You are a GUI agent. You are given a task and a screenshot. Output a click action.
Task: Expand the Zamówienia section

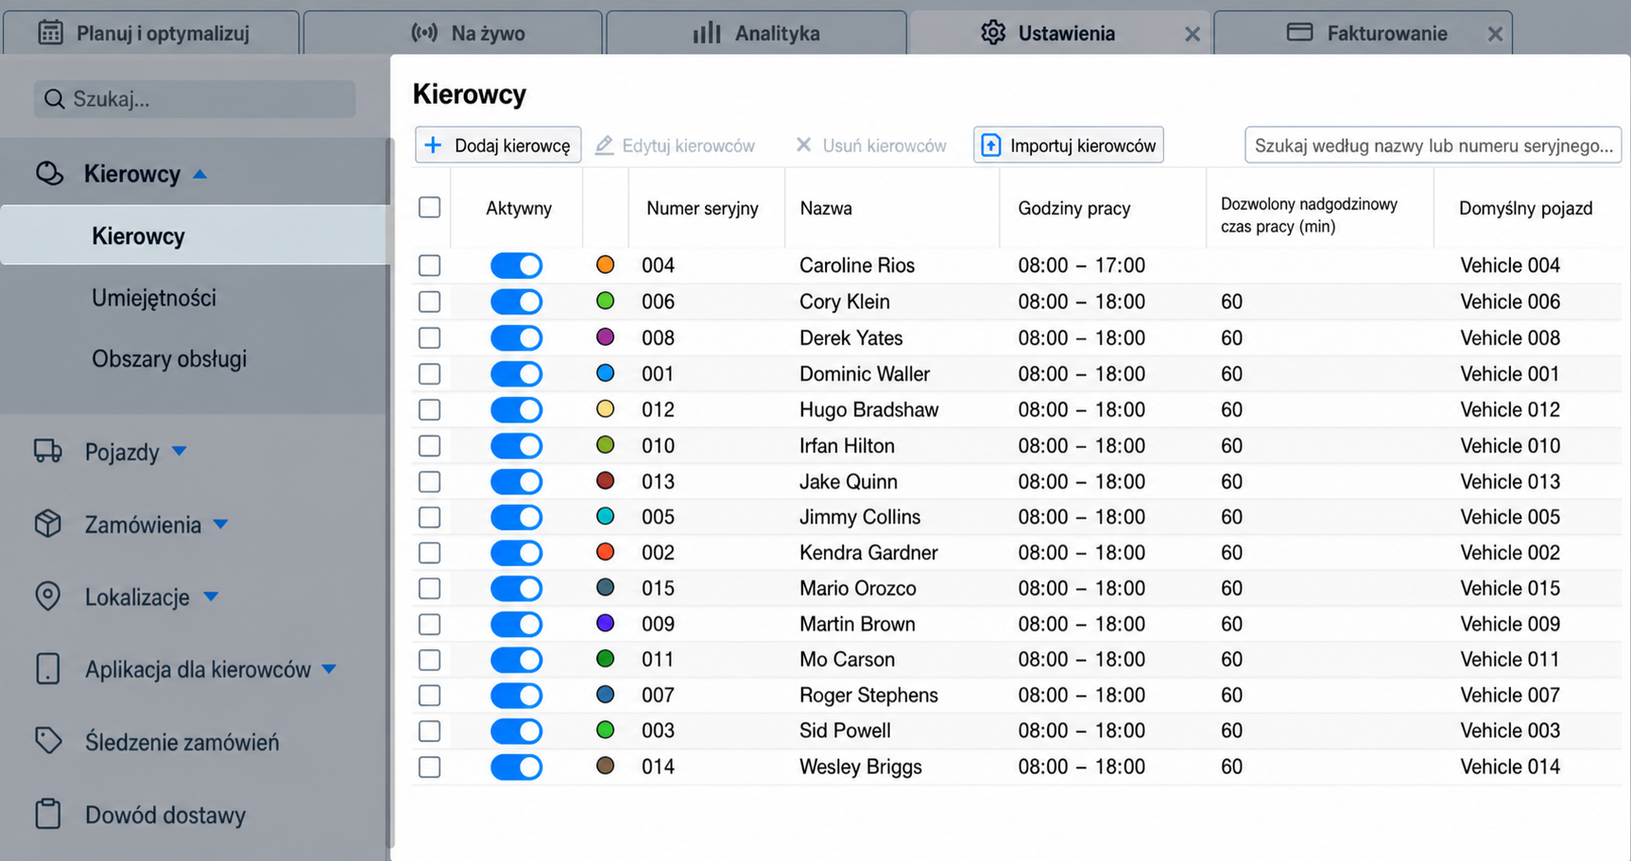(221, 524)
